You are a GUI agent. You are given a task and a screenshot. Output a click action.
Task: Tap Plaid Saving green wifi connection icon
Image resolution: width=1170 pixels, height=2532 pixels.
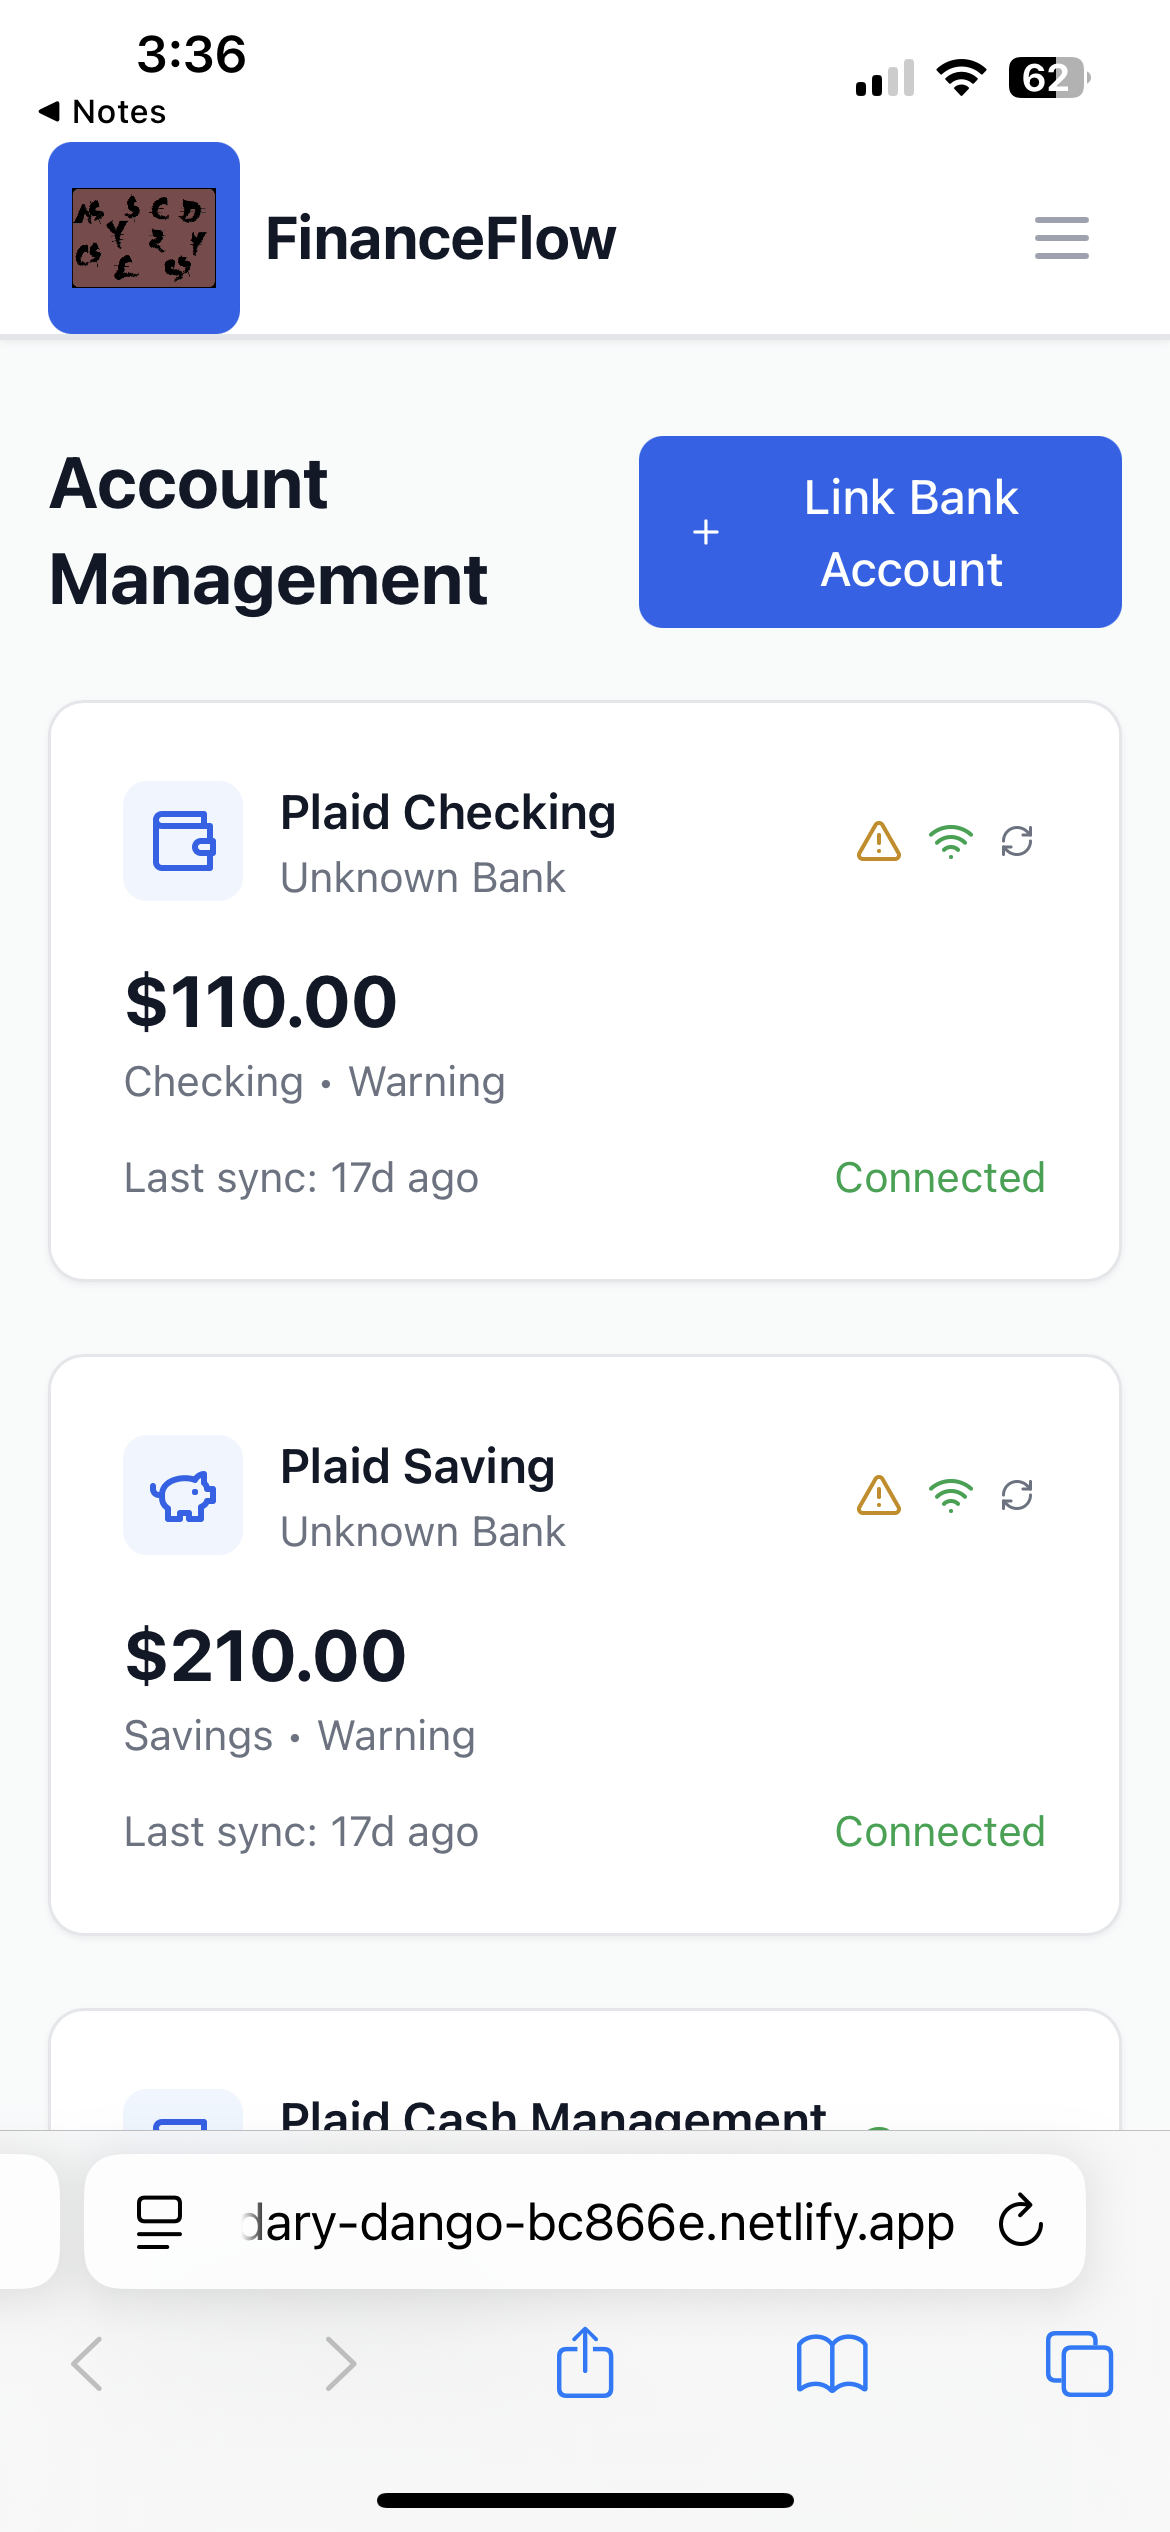950,1495
